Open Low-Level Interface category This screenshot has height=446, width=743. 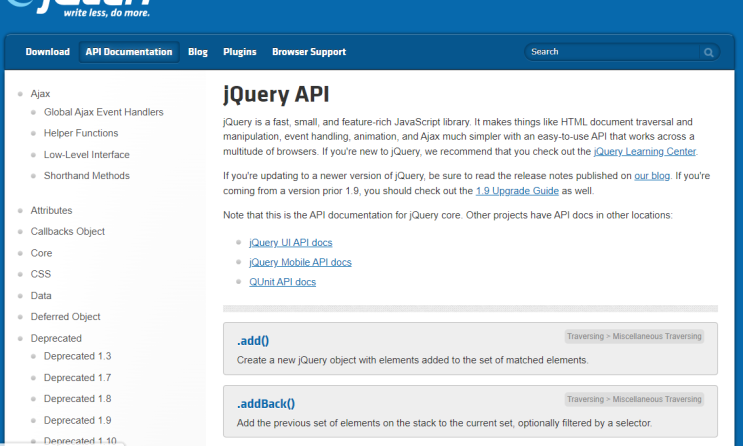(x=87, y=155)
